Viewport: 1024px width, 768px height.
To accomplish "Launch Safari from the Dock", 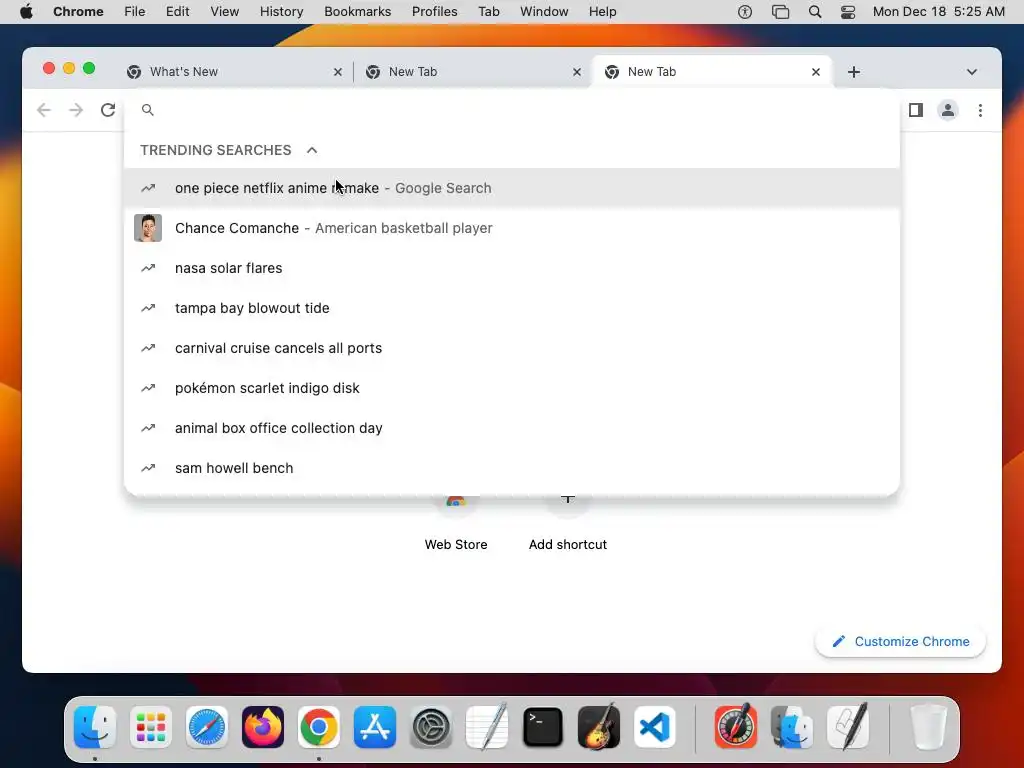I will [x=207, y=727].
